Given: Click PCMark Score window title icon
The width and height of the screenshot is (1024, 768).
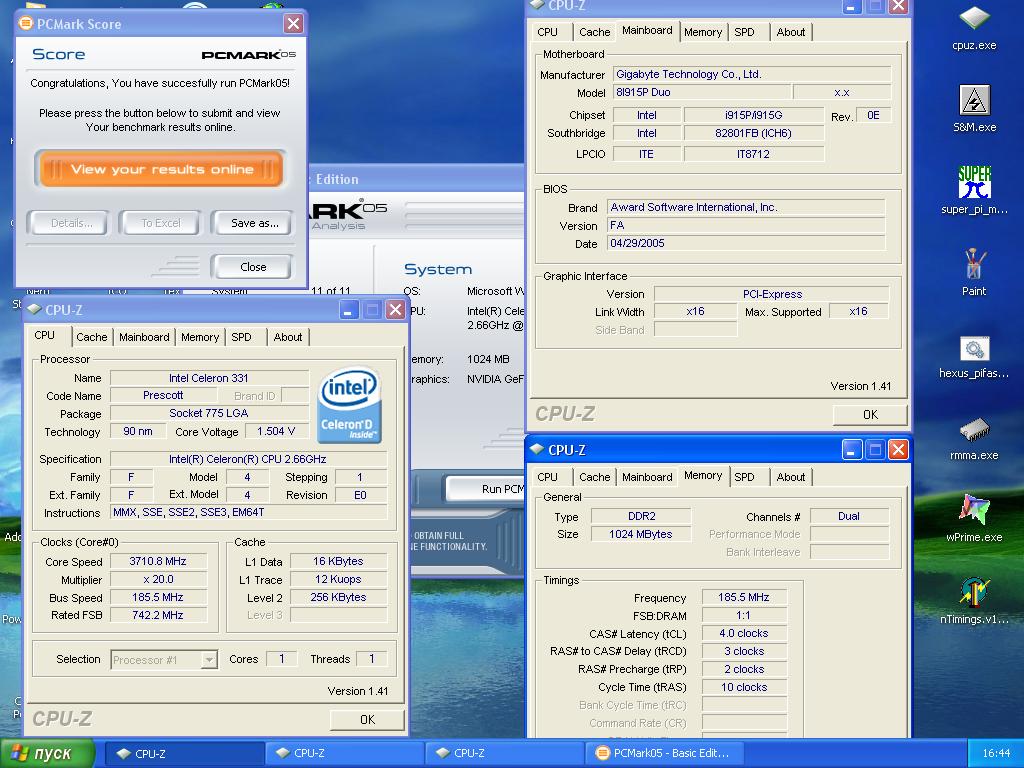Looking at the screenshot, I should 25,24.
